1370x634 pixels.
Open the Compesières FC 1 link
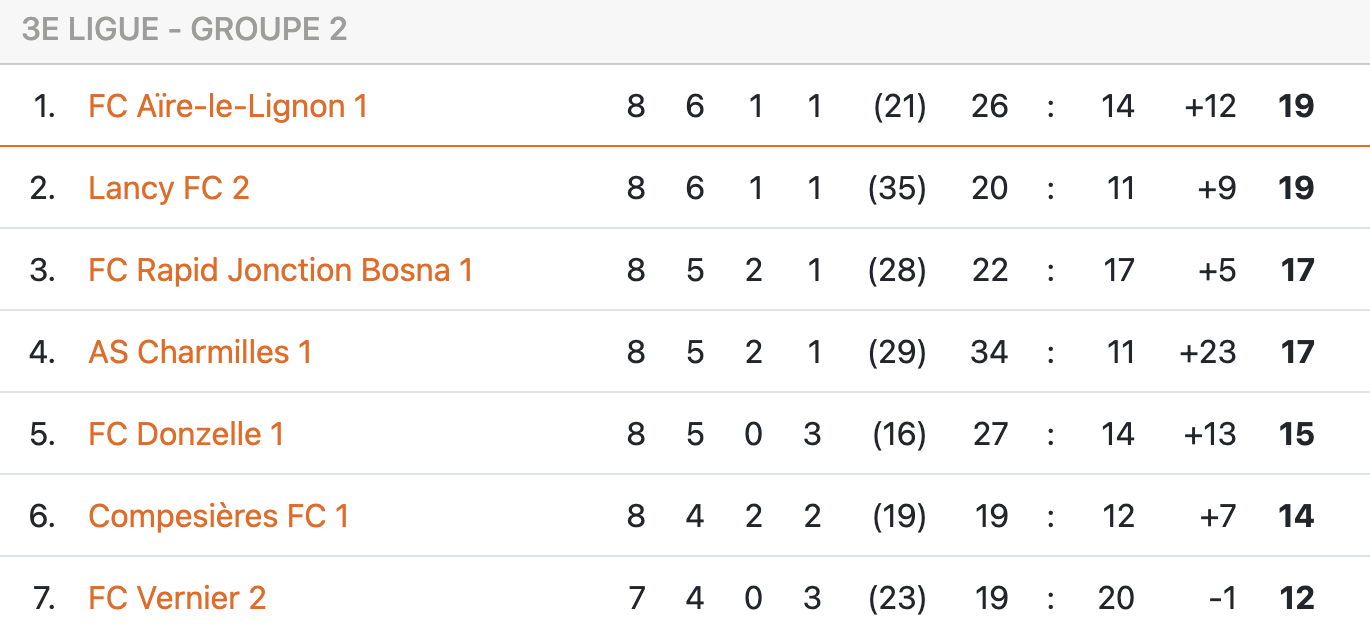[x=218, y=516]
